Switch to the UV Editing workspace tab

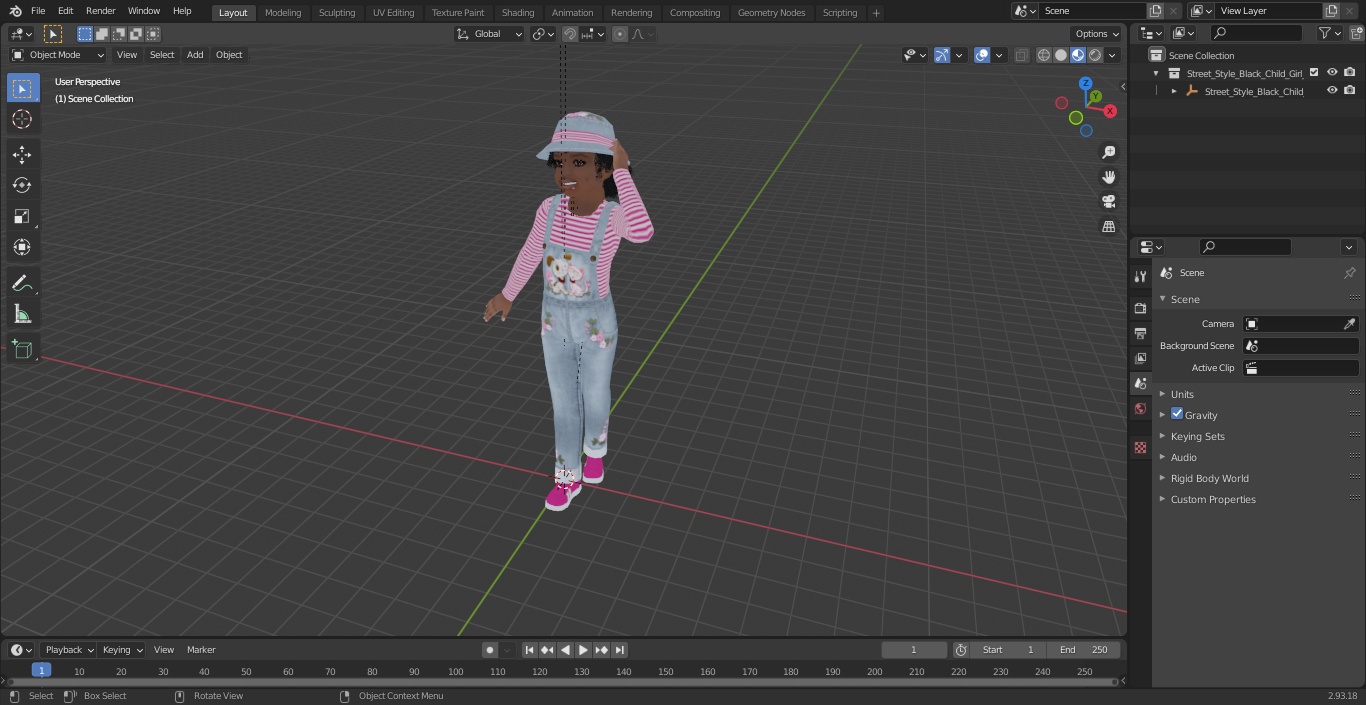393,12
